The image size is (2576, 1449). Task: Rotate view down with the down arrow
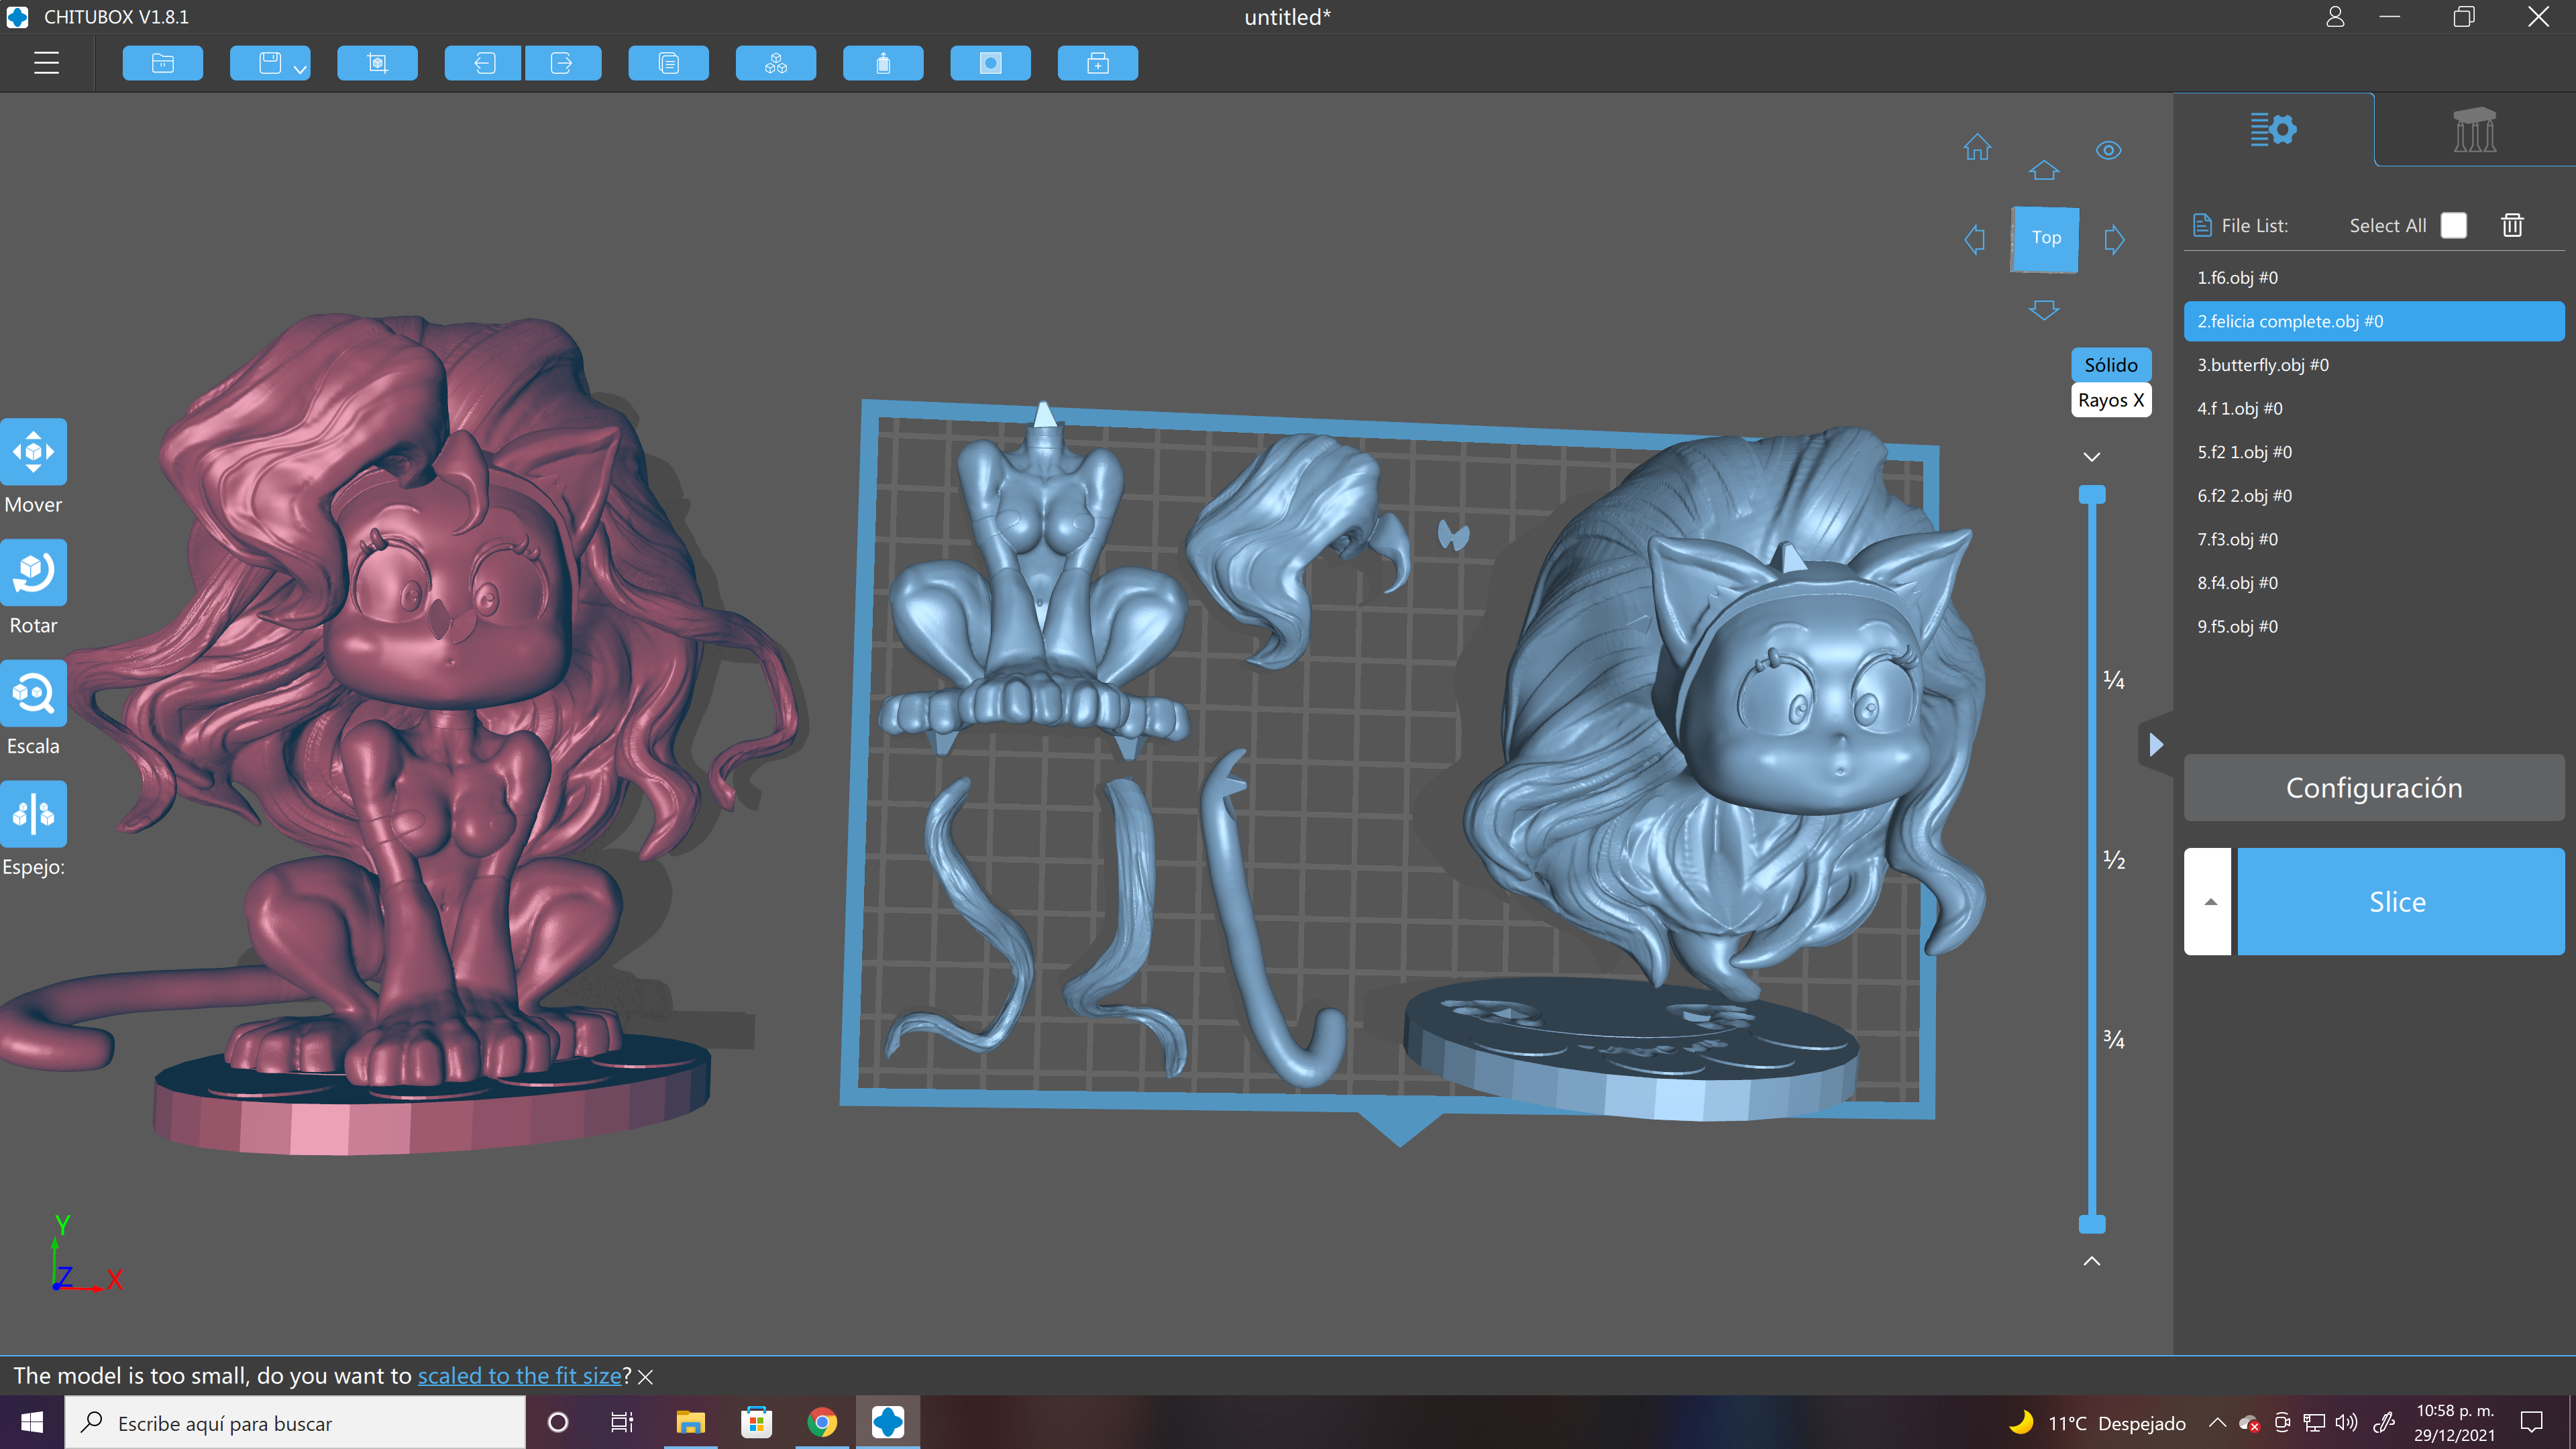2044,310
